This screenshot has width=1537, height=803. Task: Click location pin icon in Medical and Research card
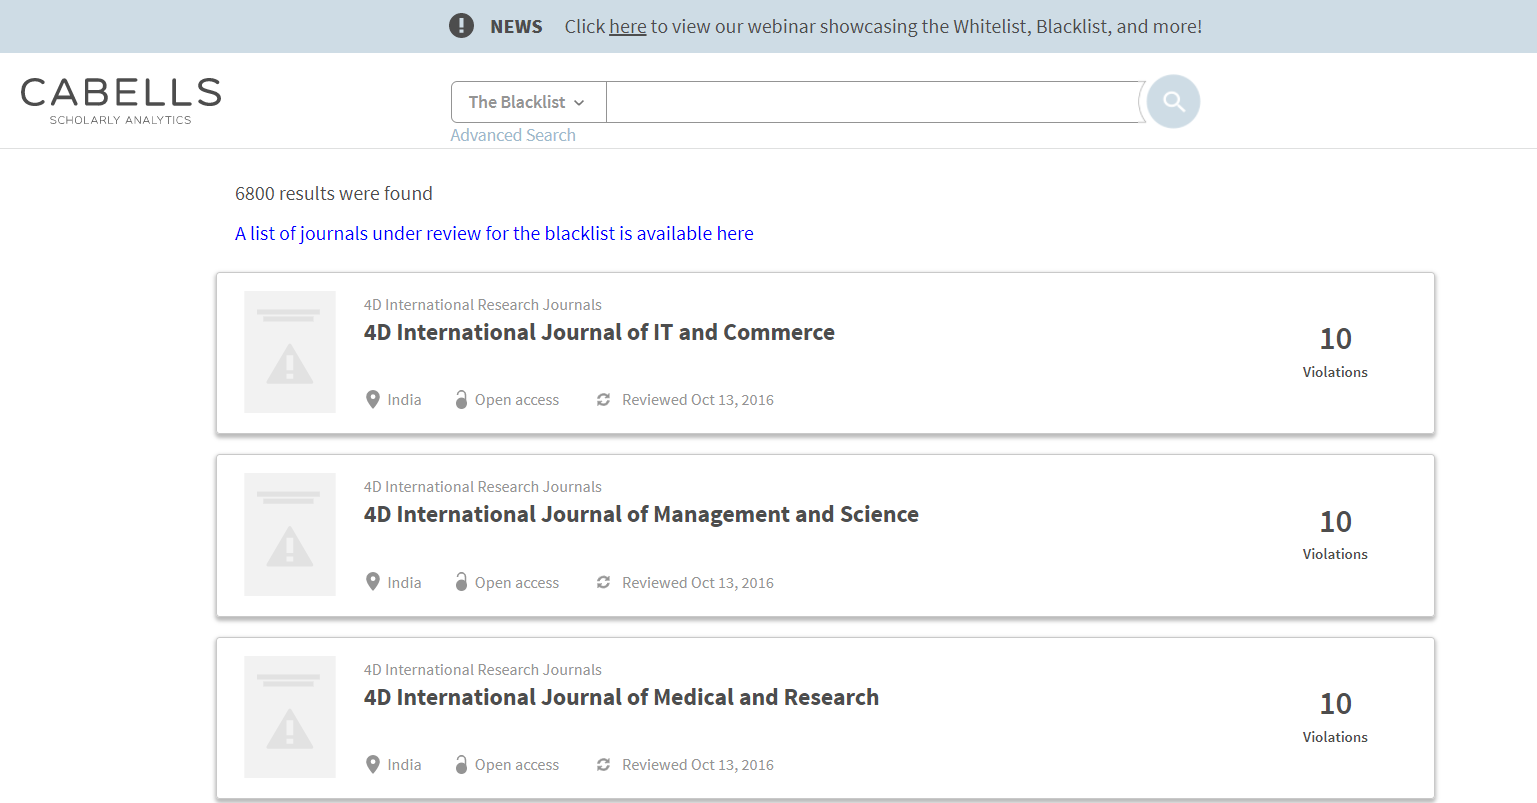pyautogui.click(x=373, y=765)
